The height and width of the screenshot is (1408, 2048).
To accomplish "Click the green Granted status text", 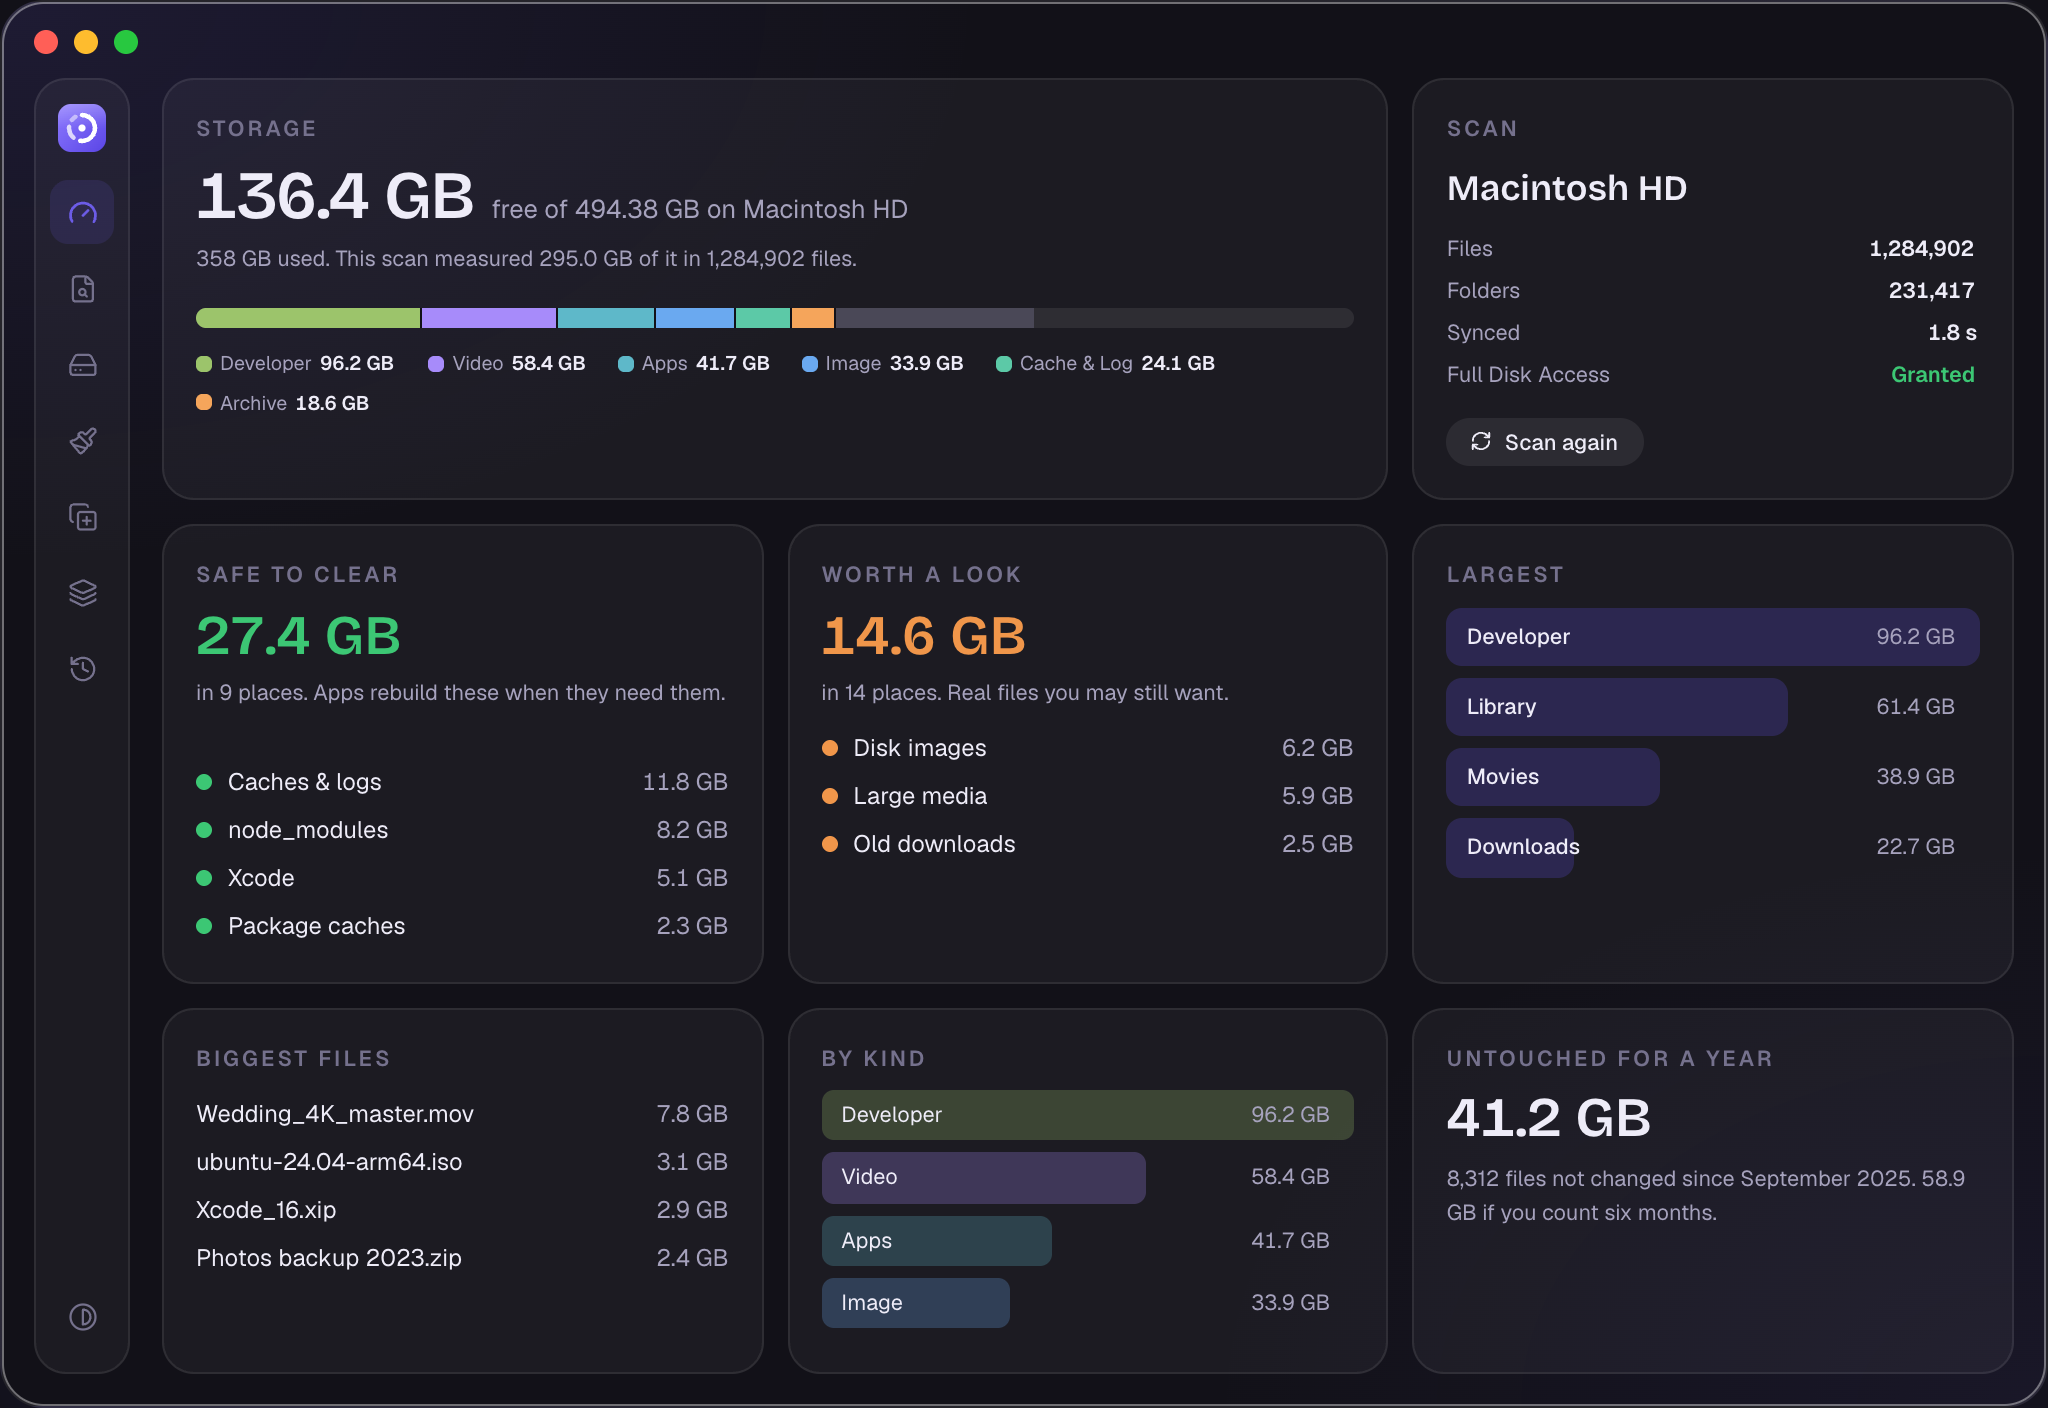I will point(1932,375).
